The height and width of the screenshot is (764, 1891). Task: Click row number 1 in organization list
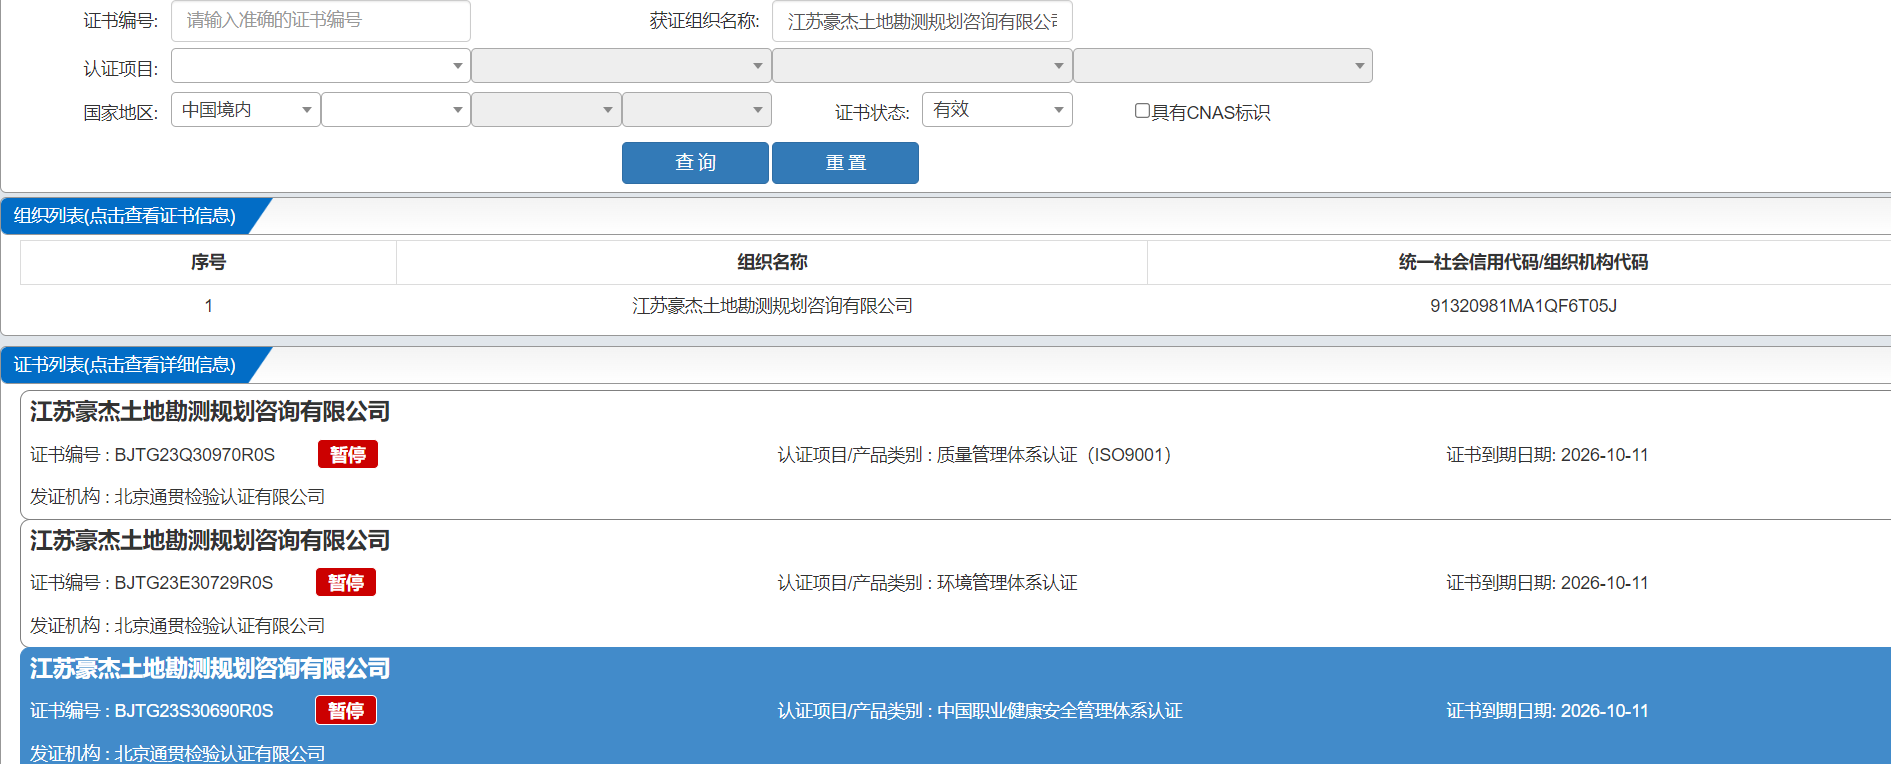(208, 306)
